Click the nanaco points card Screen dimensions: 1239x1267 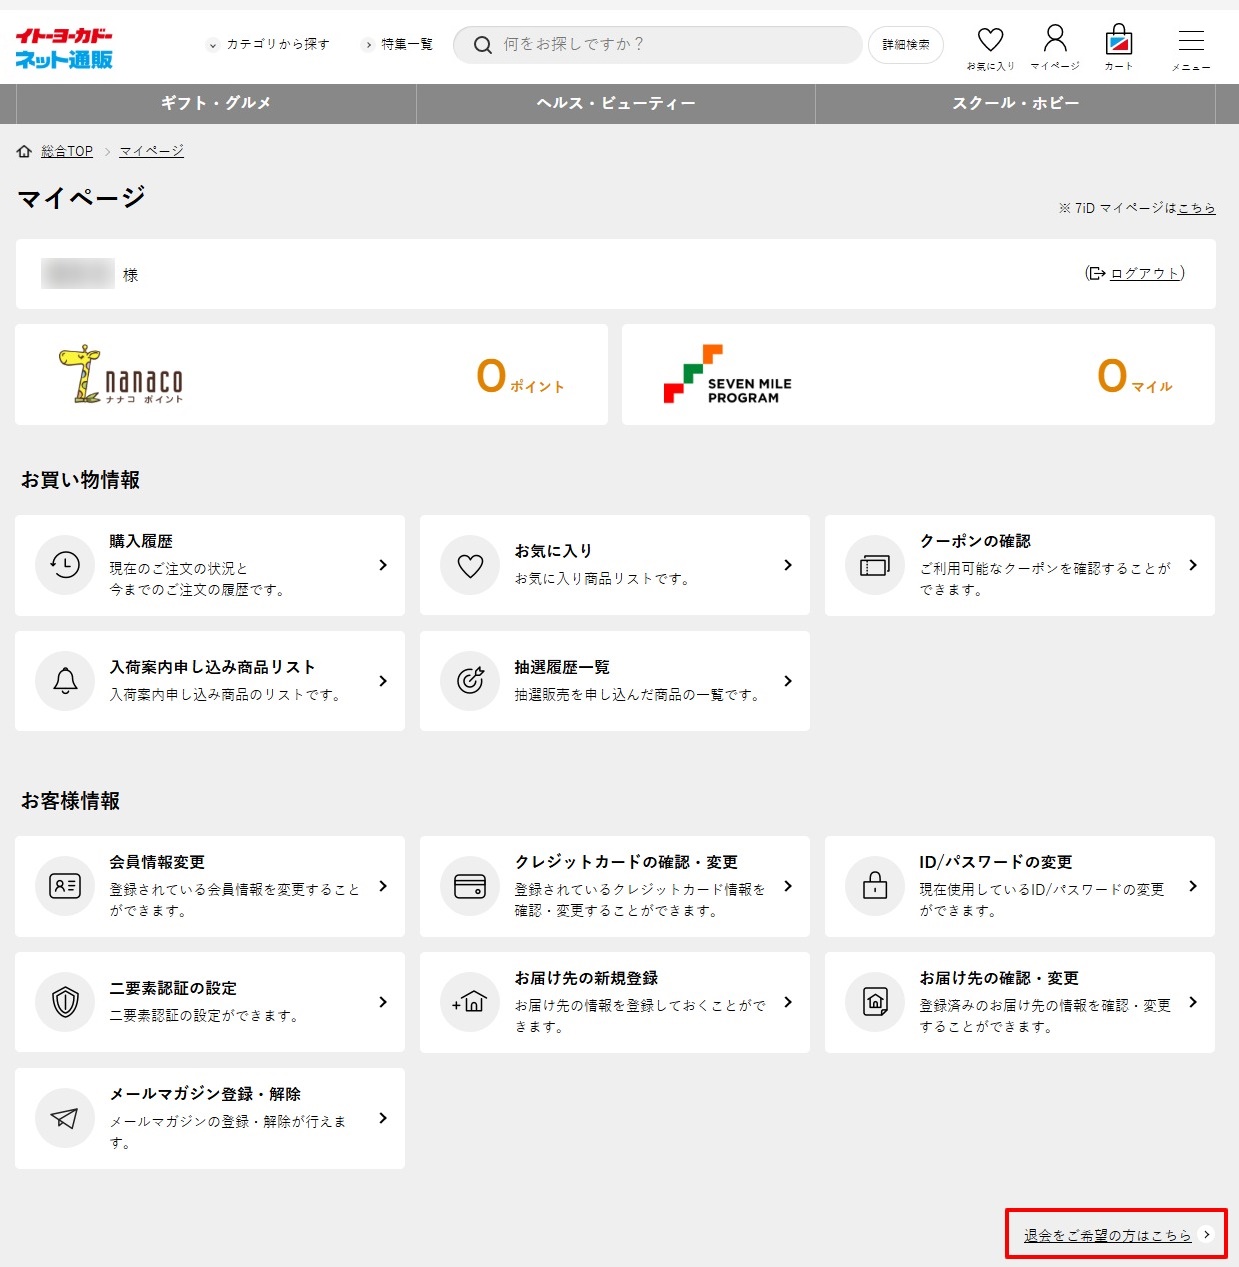(311, 374)
